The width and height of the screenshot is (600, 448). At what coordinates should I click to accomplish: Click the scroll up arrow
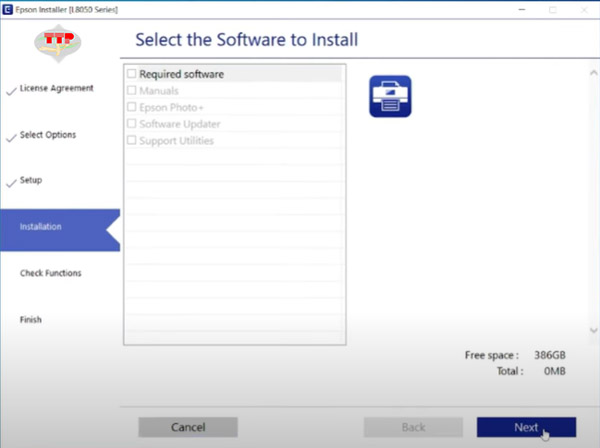(x=593, y=73)
